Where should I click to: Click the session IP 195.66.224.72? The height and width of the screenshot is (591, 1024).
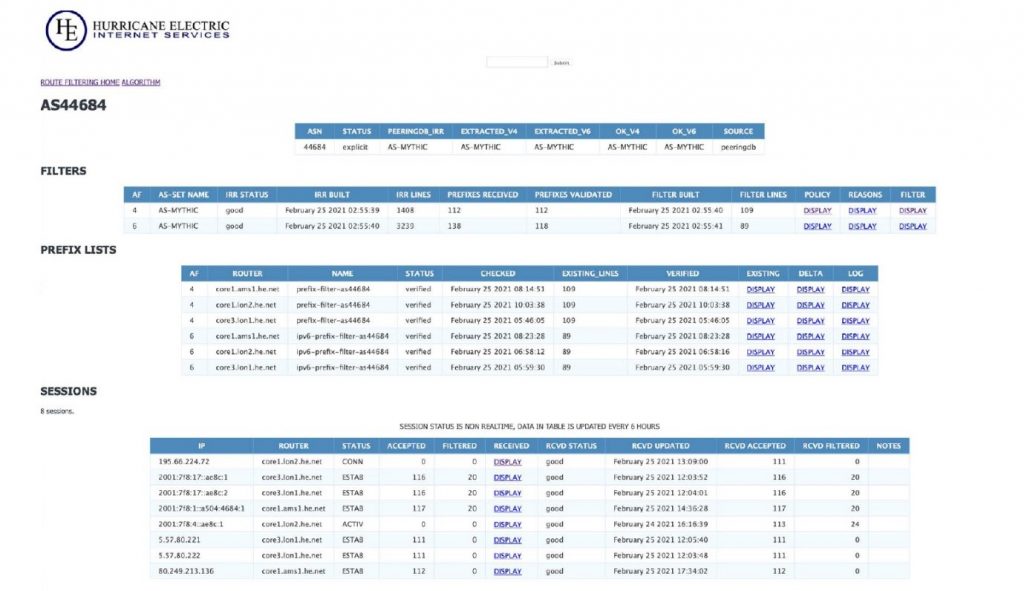[184, 461]
